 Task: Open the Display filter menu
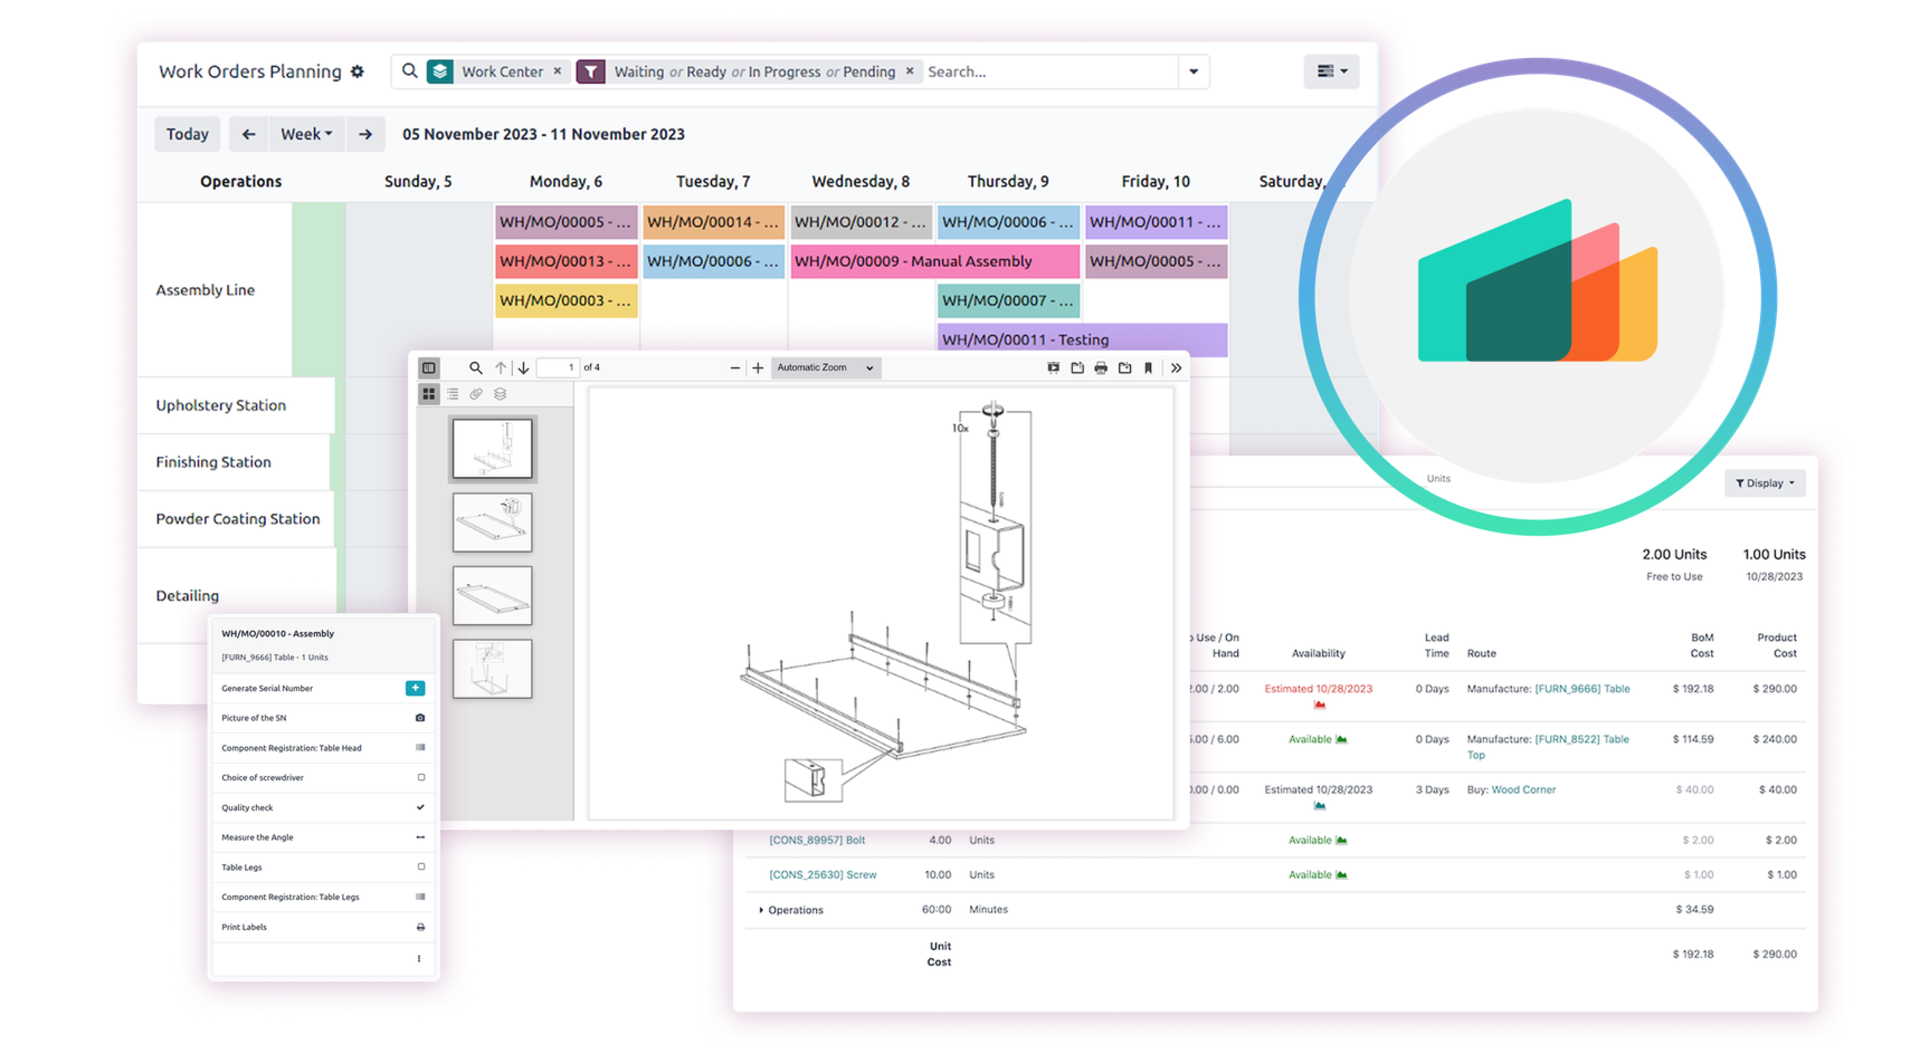1764,483
